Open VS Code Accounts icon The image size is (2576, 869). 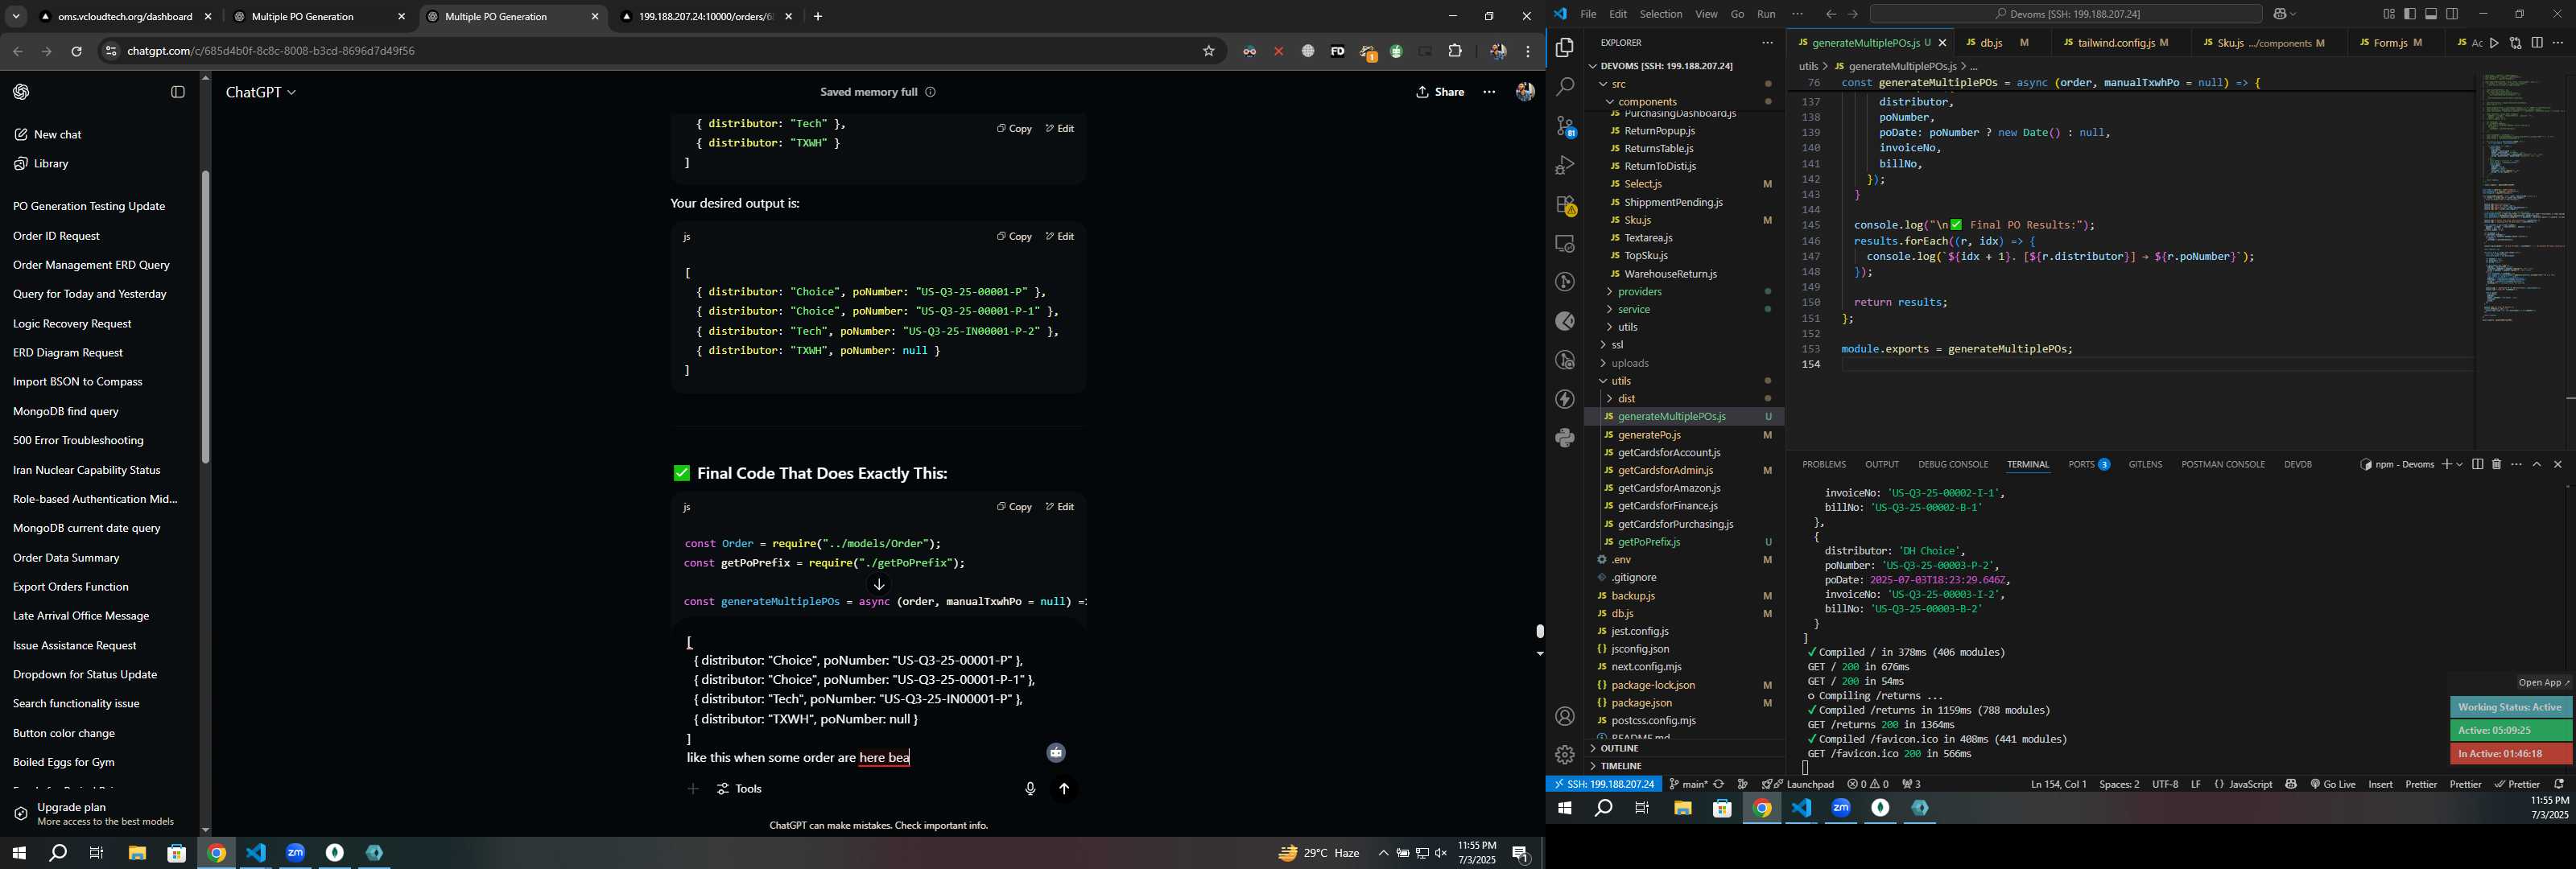pyautogui.click(x=1565, y=716)
